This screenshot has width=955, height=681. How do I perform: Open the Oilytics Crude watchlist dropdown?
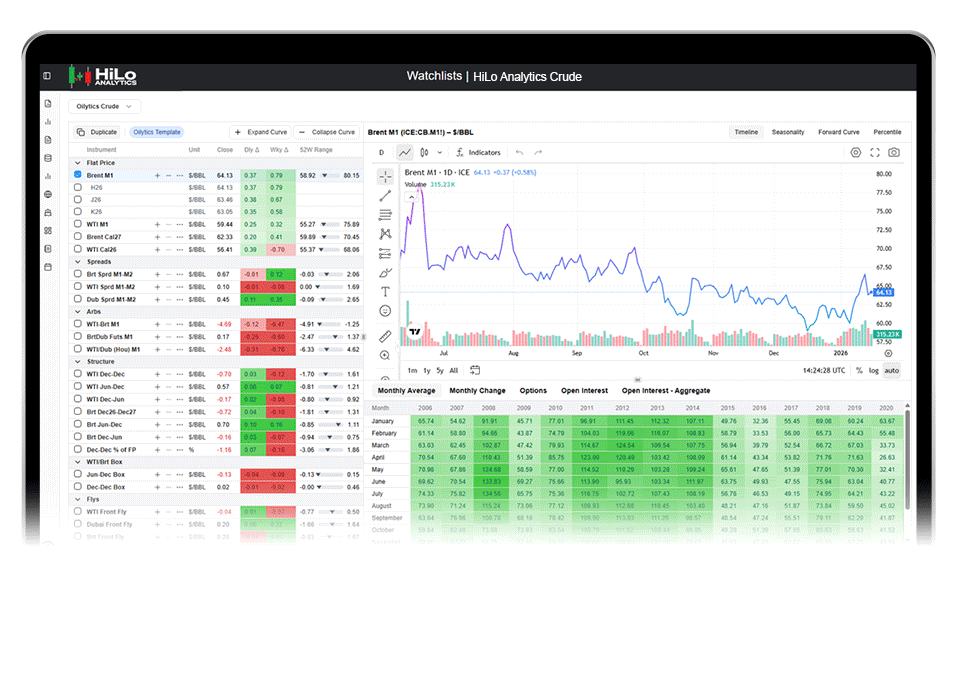[x=104, y=106]
